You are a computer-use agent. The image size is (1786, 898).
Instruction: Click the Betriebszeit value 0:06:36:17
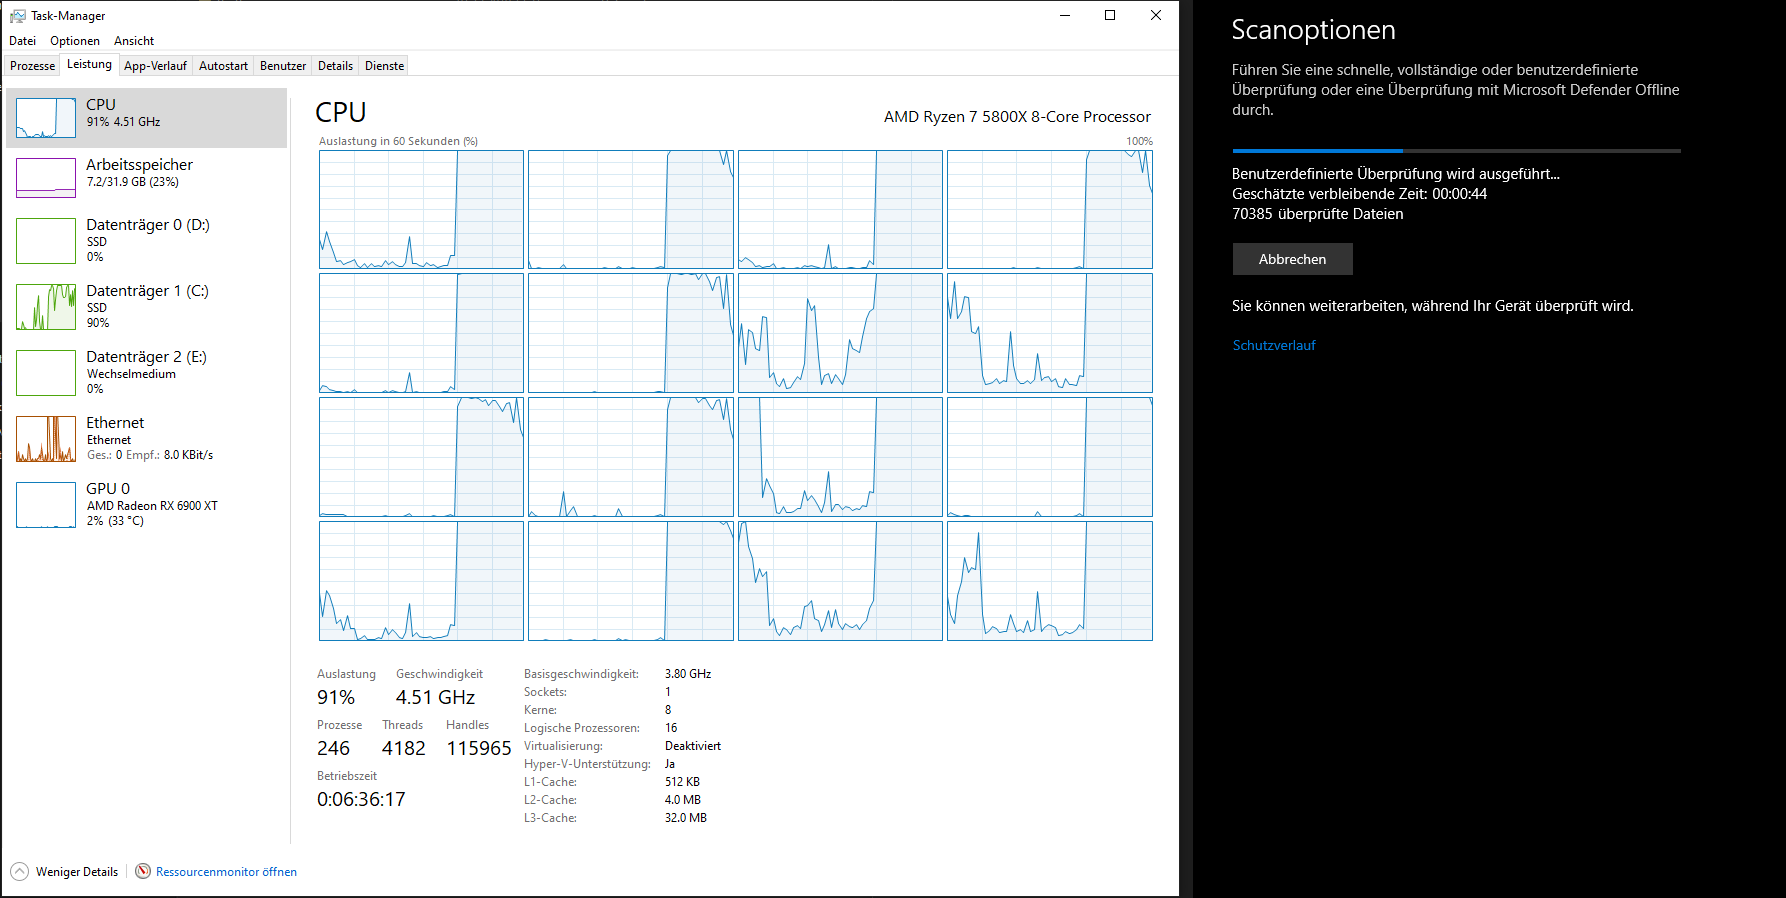click(361, 799)
